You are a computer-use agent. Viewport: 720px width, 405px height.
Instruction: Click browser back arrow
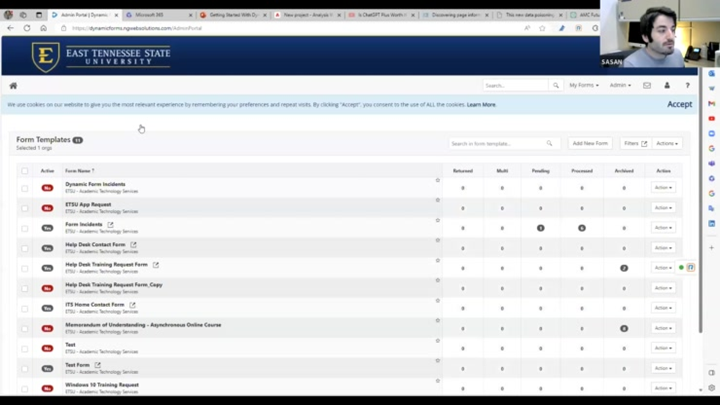pyautogui.click(x=11, y=28)
